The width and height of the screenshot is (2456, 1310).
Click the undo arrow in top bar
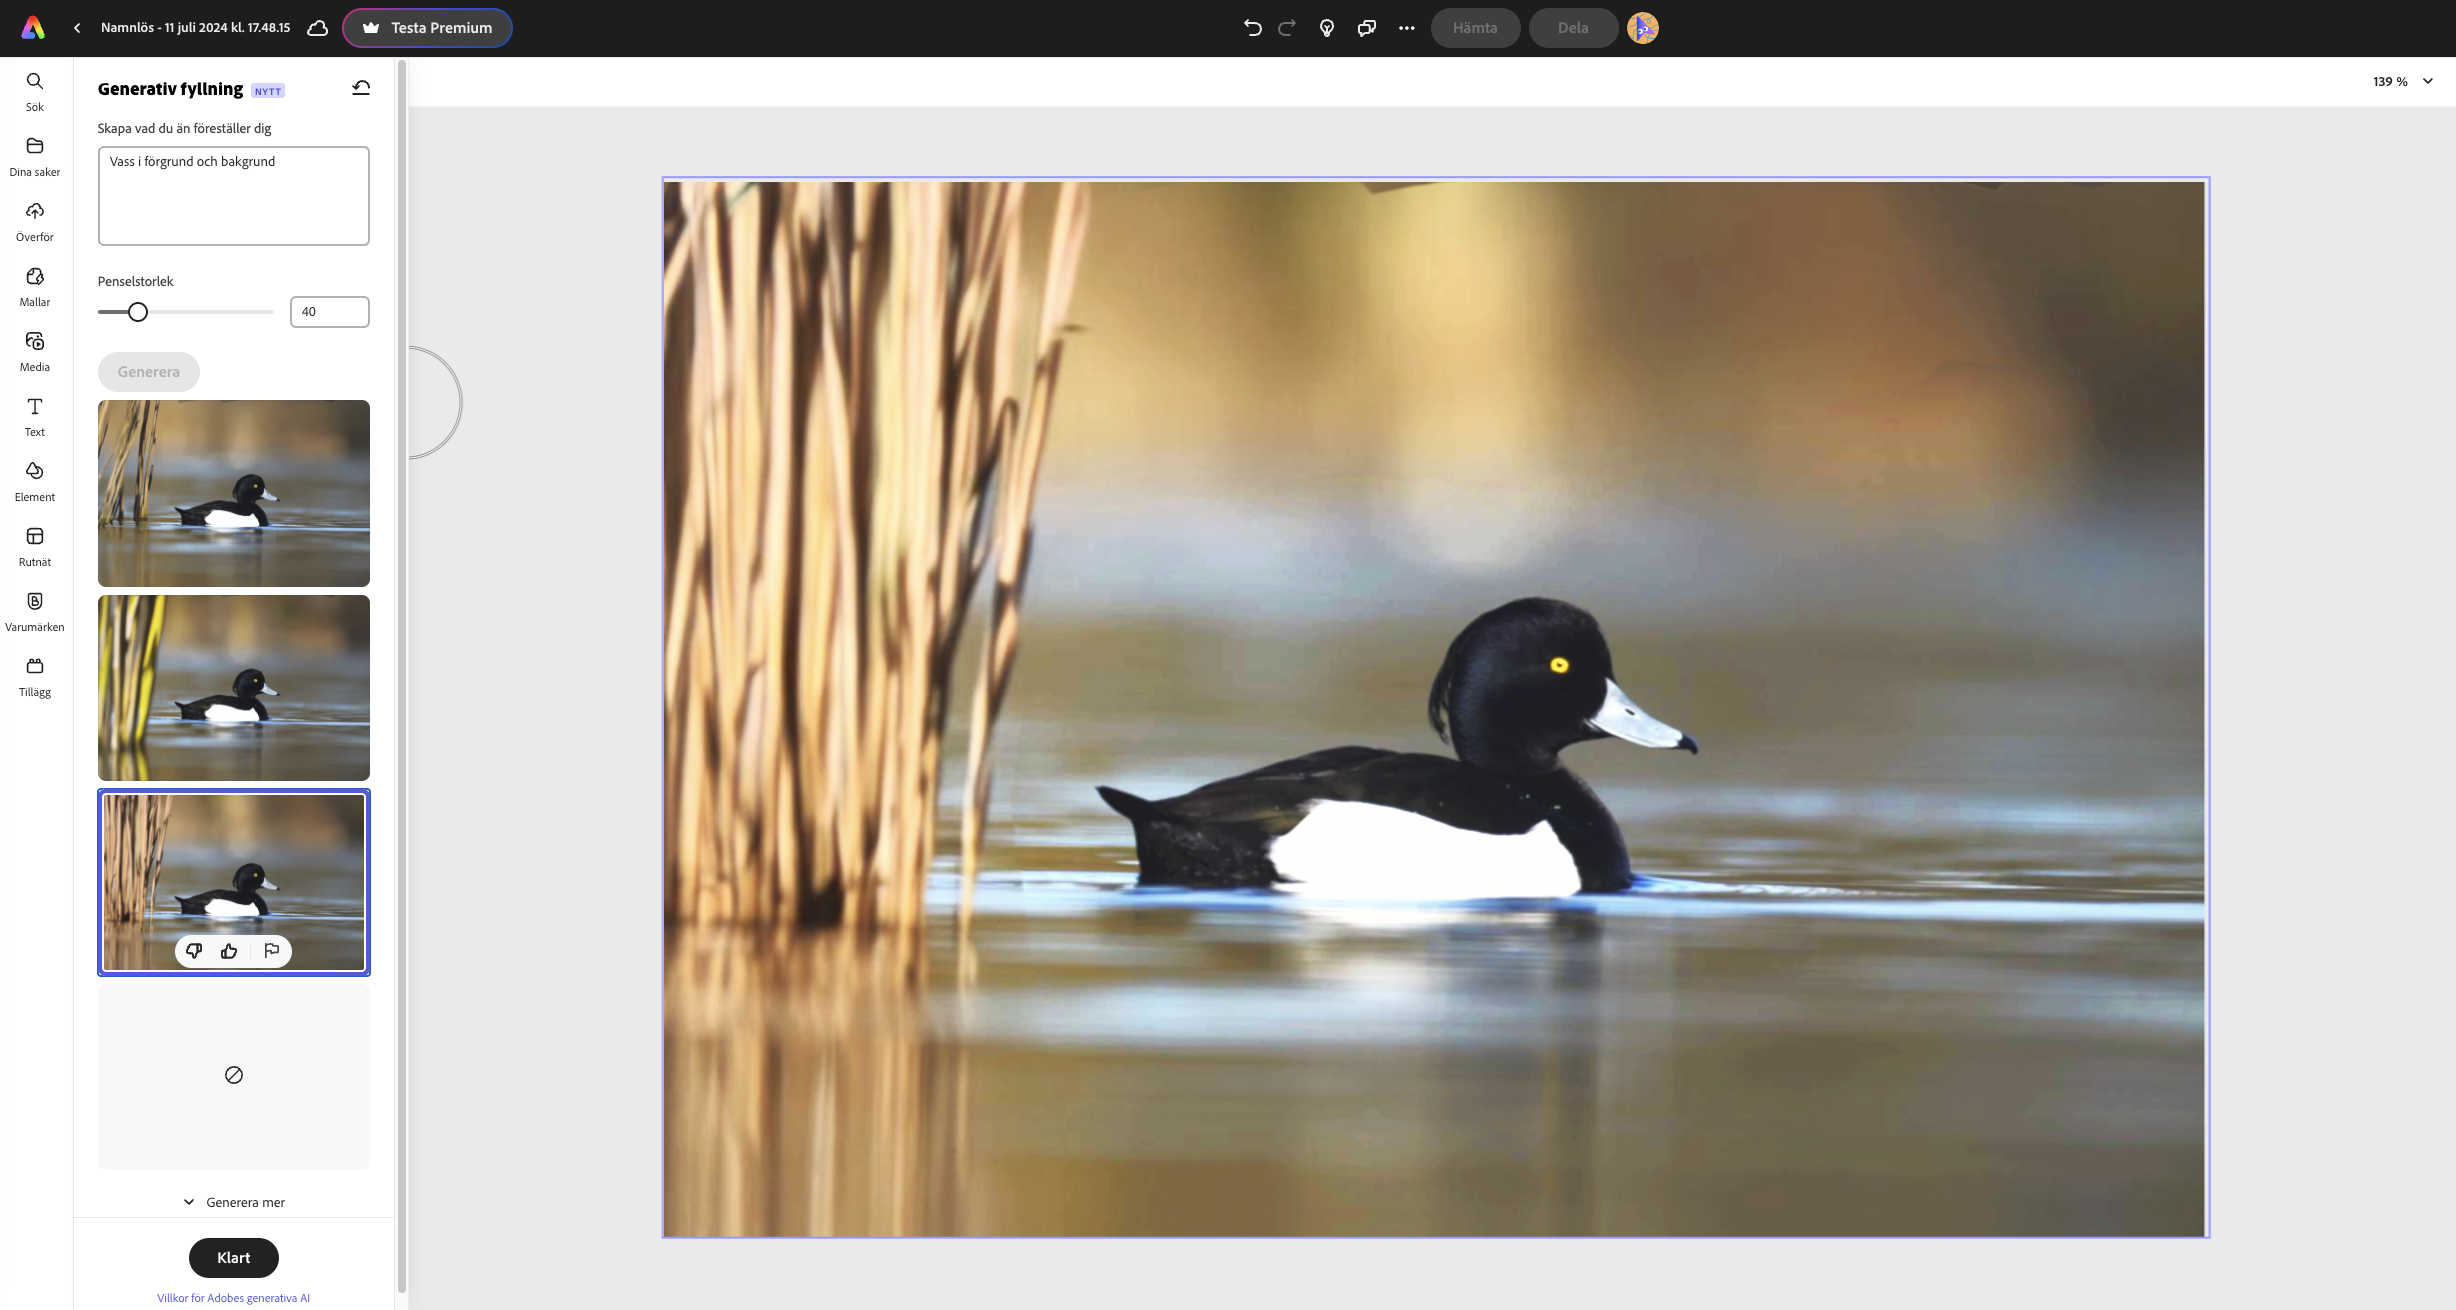pyautogui.click(x=1252, y=28)
